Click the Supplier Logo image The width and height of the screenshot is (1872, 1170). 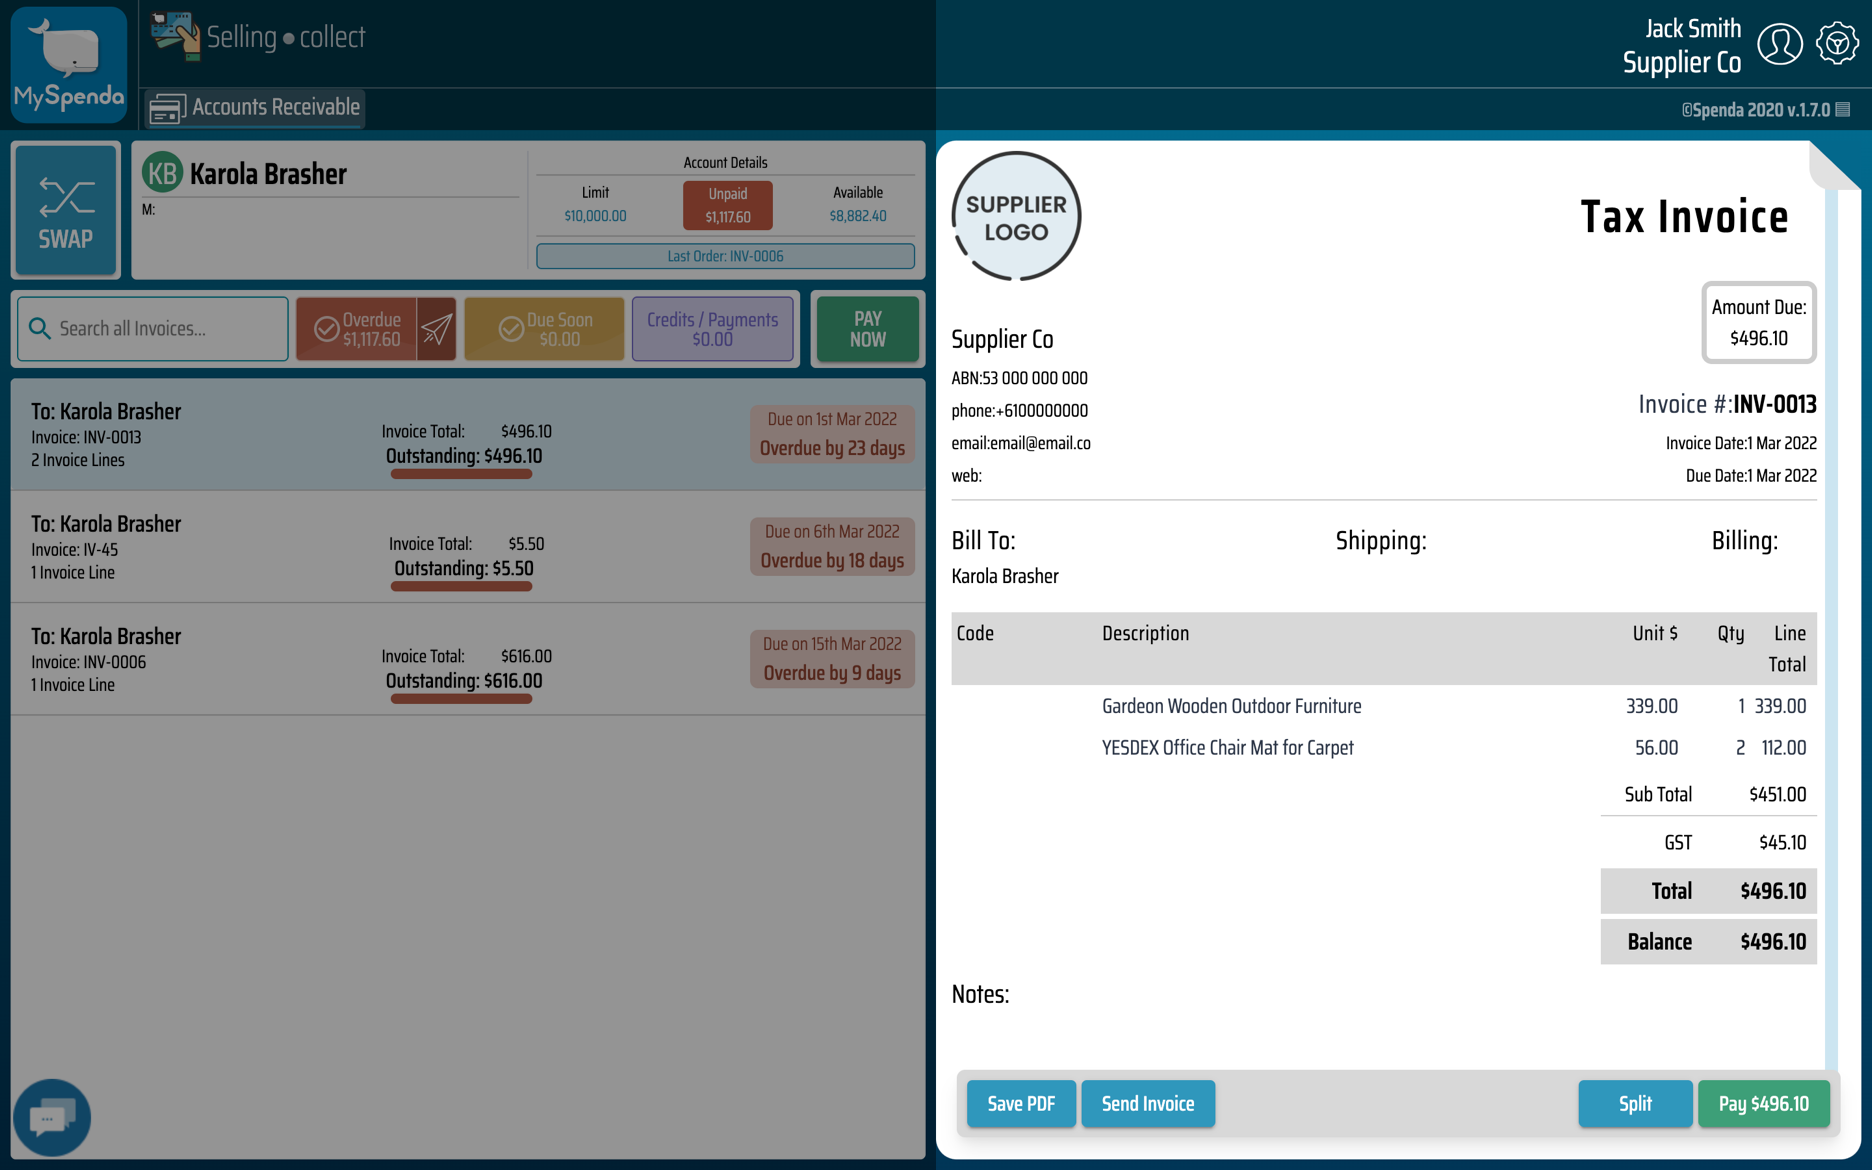(x=1016, y=217)
